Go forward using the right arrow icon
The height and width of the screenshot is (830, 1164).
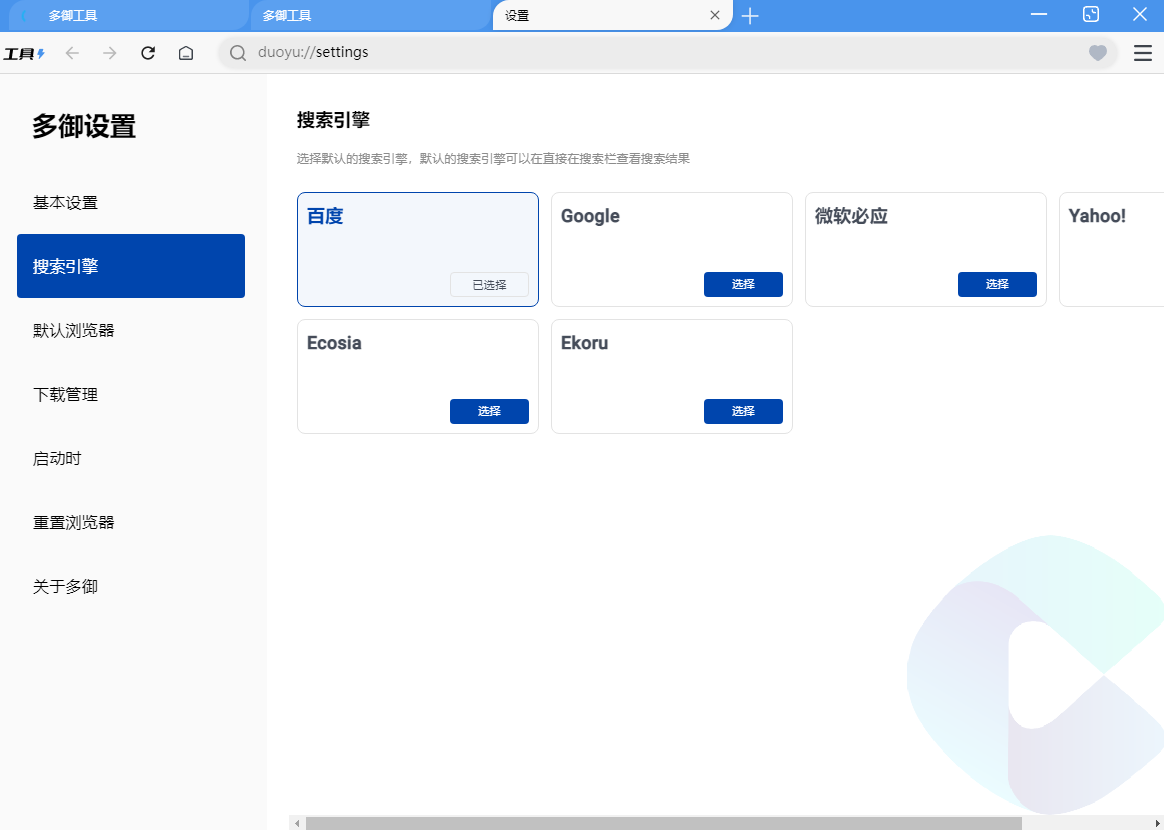click(x=109, y=53)
